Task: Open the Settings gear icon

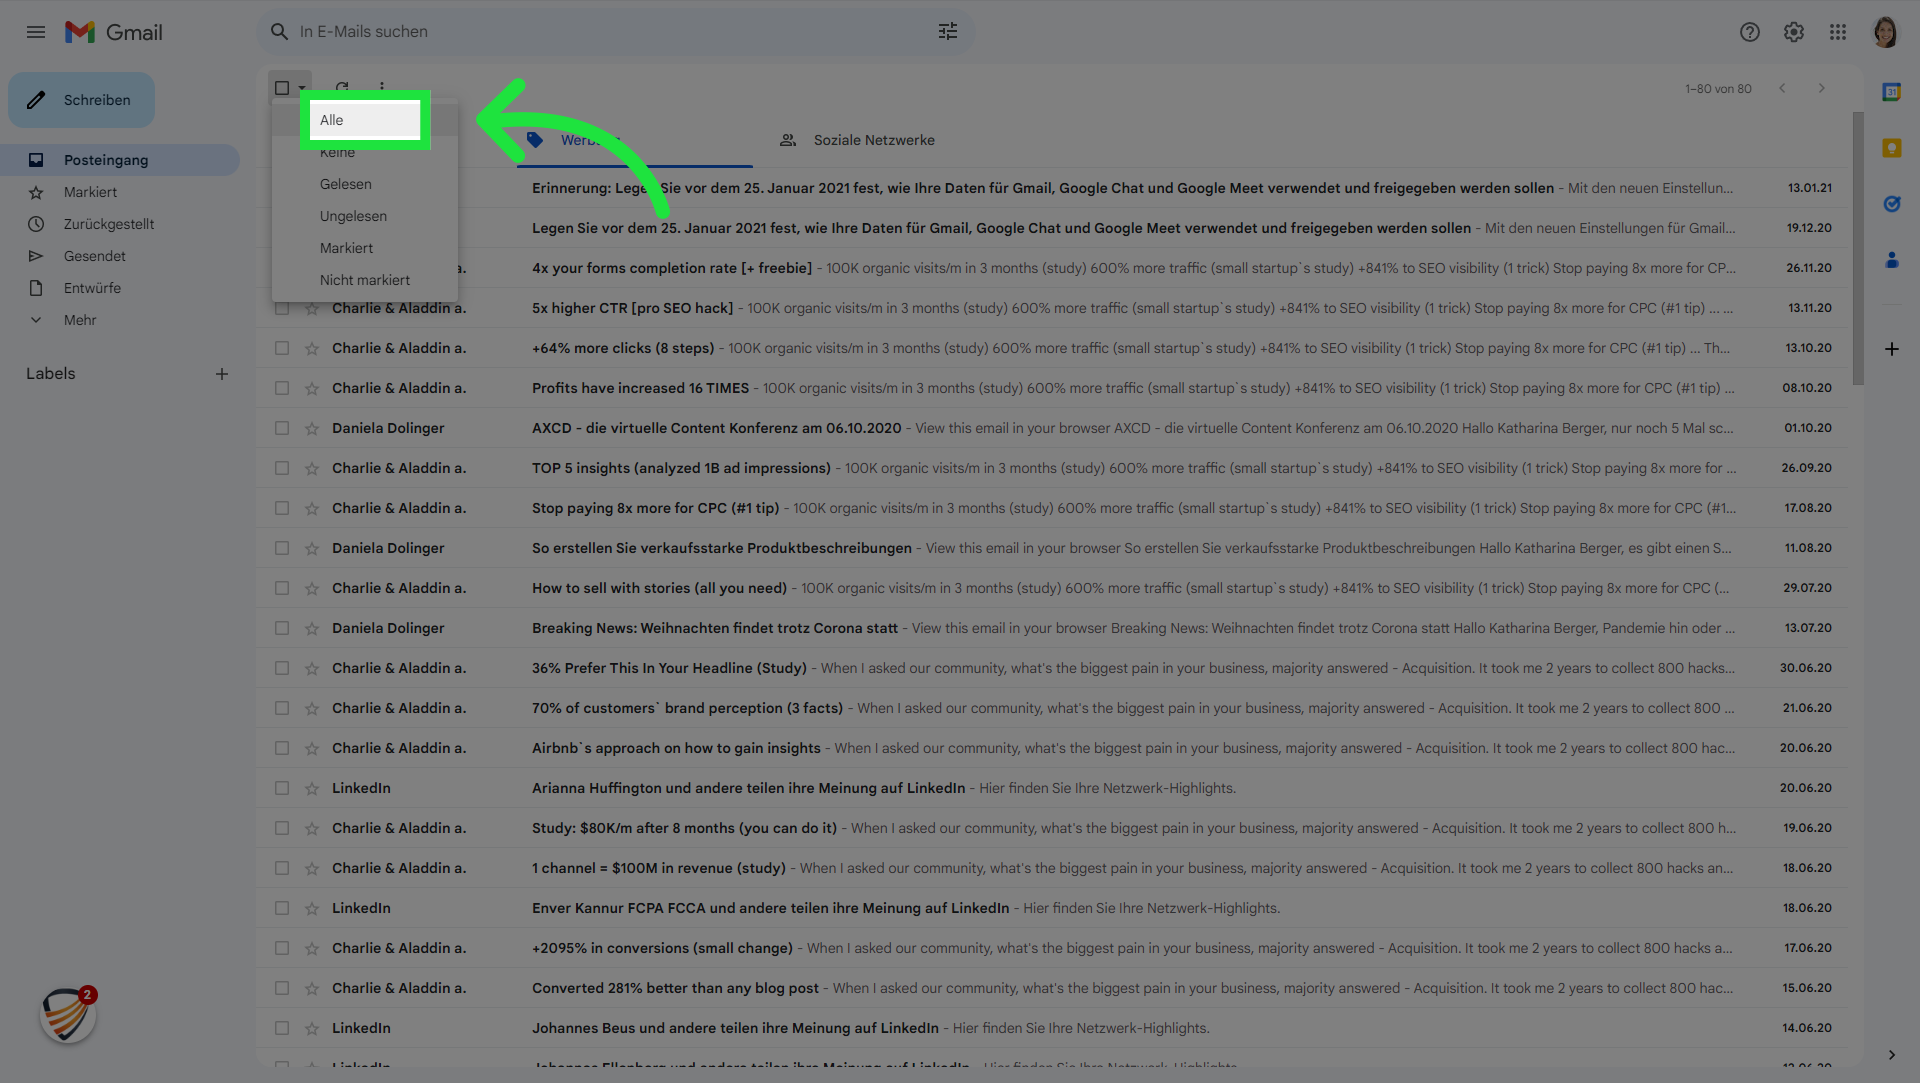Action: (1793, 32)
